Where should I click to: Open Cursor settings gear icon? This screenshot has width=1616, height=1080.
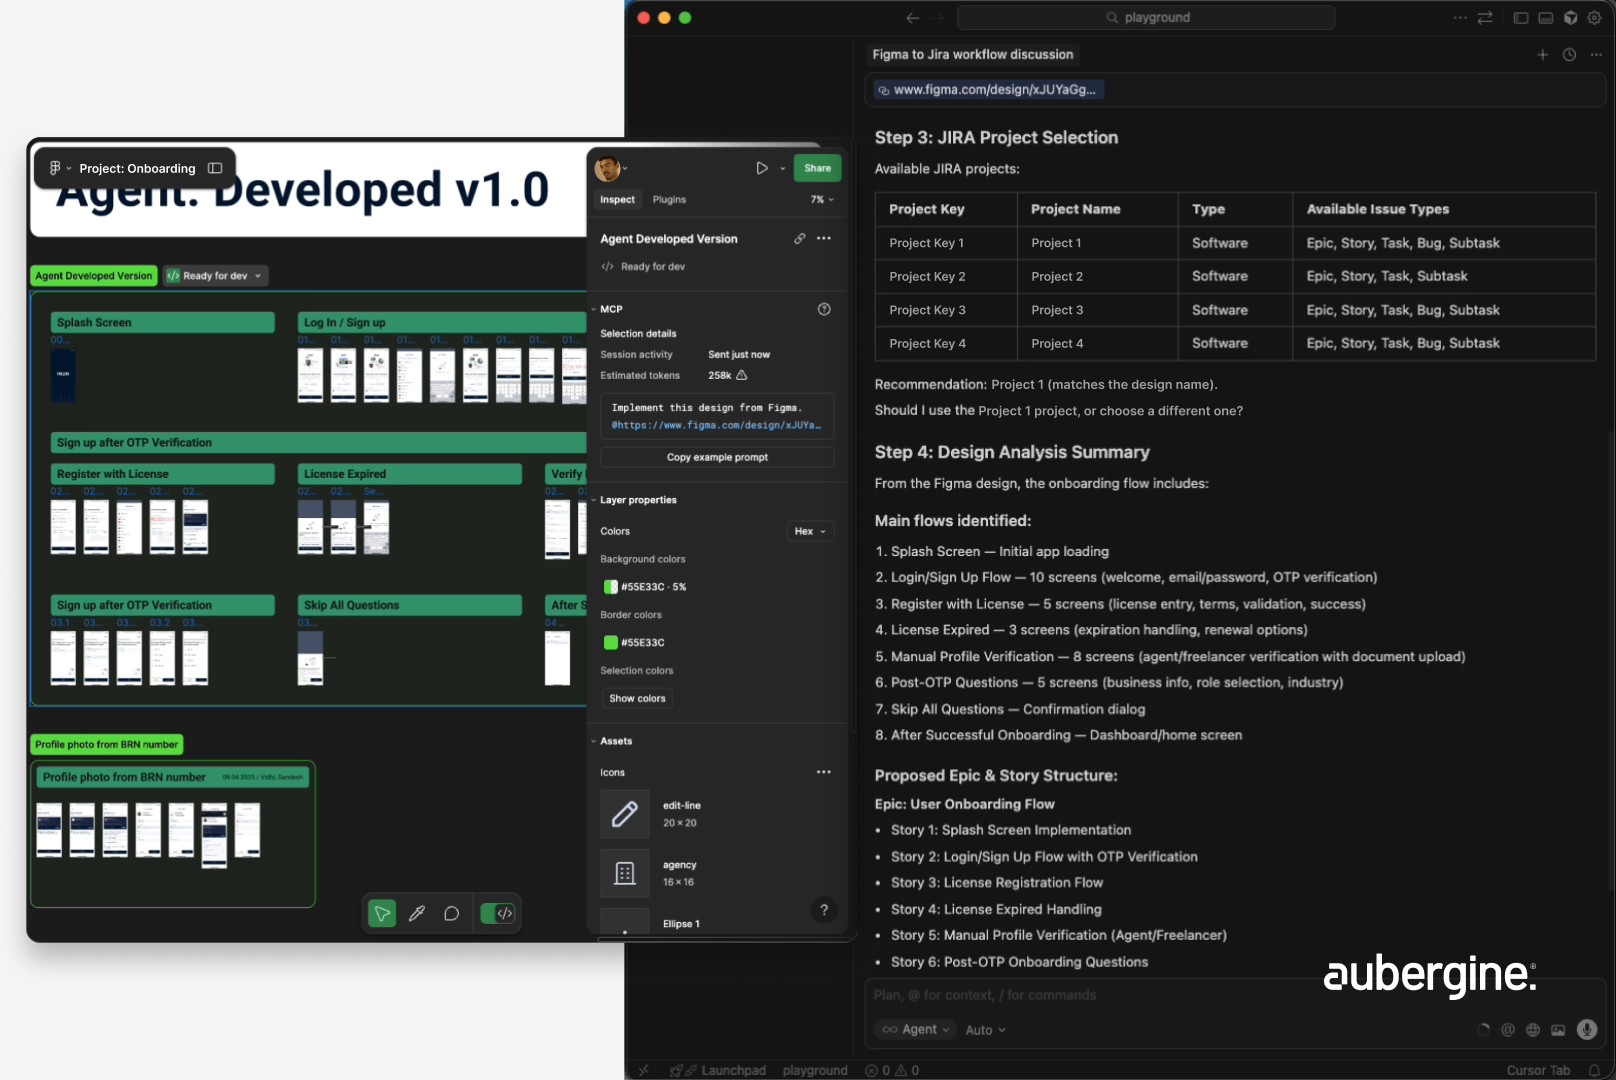1595,18
